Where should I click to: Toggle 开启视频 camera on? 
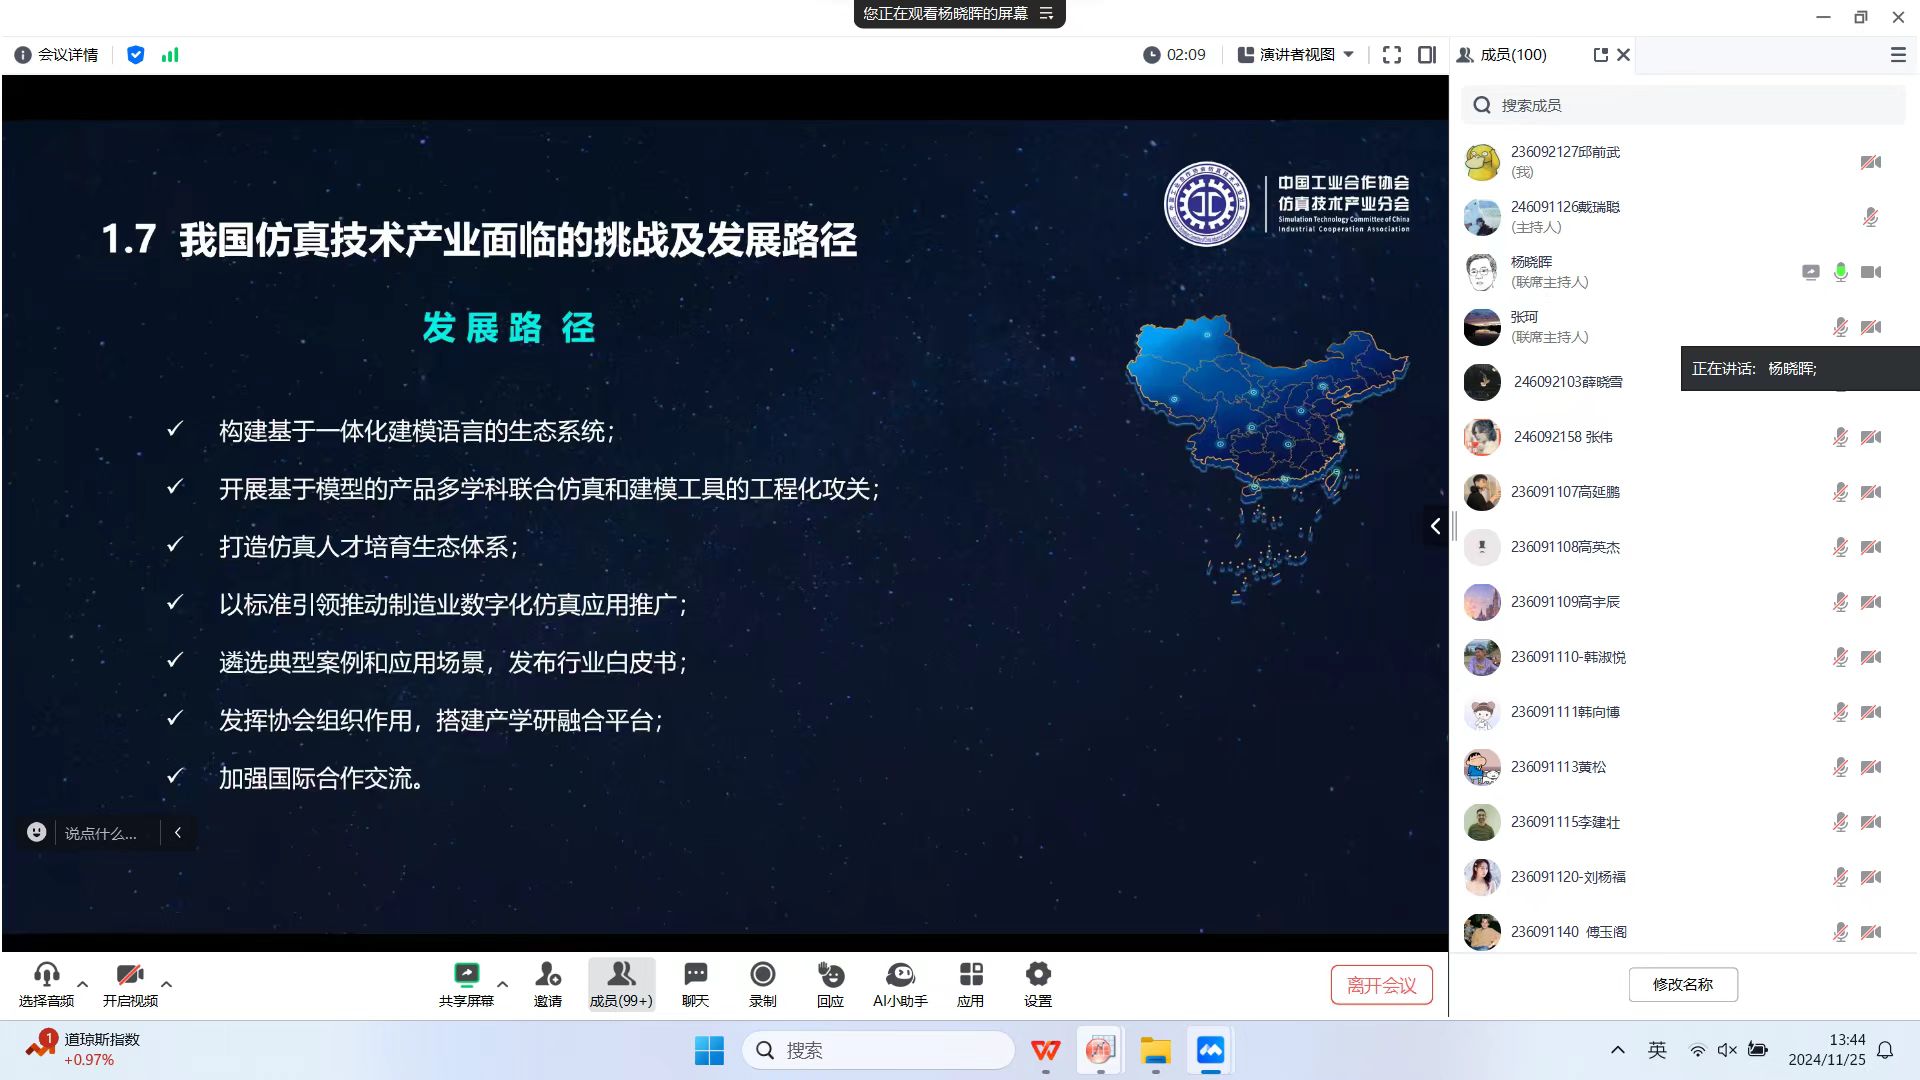[130, 976]
